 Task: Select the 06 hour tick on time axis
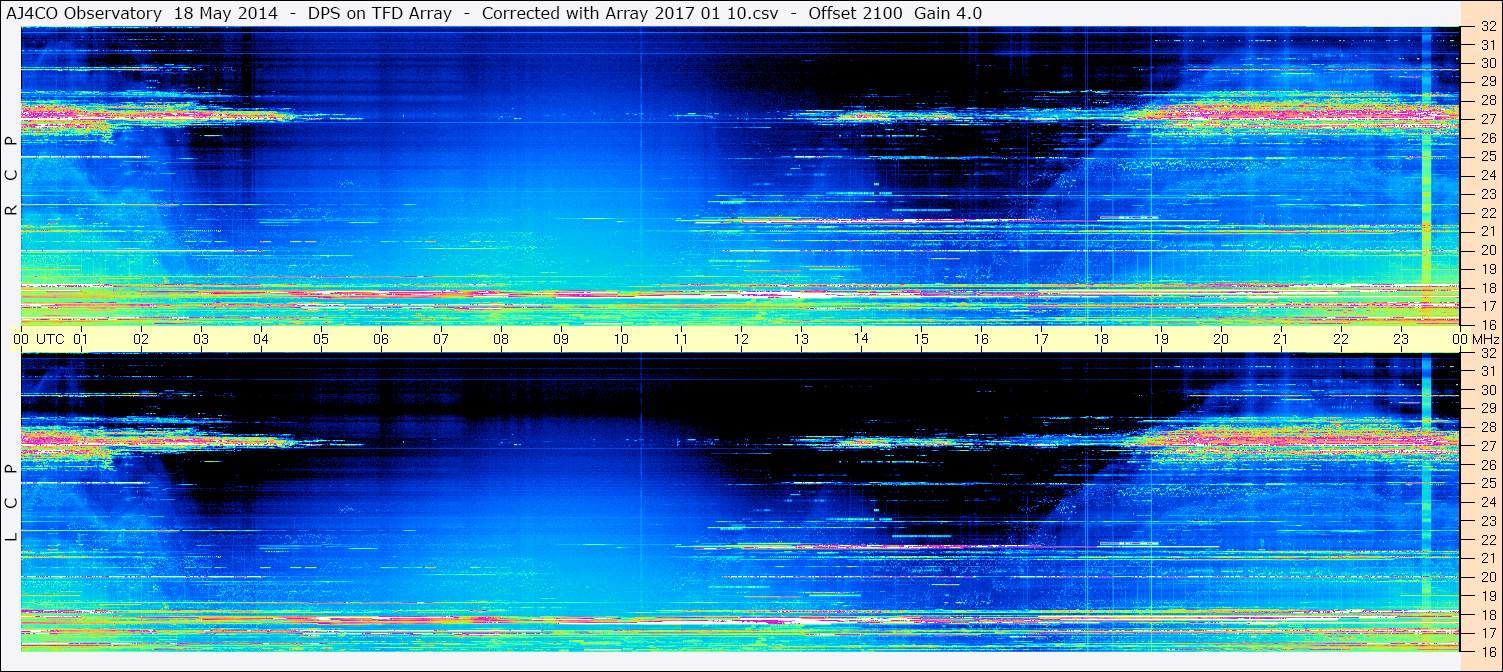coord(381,339)
